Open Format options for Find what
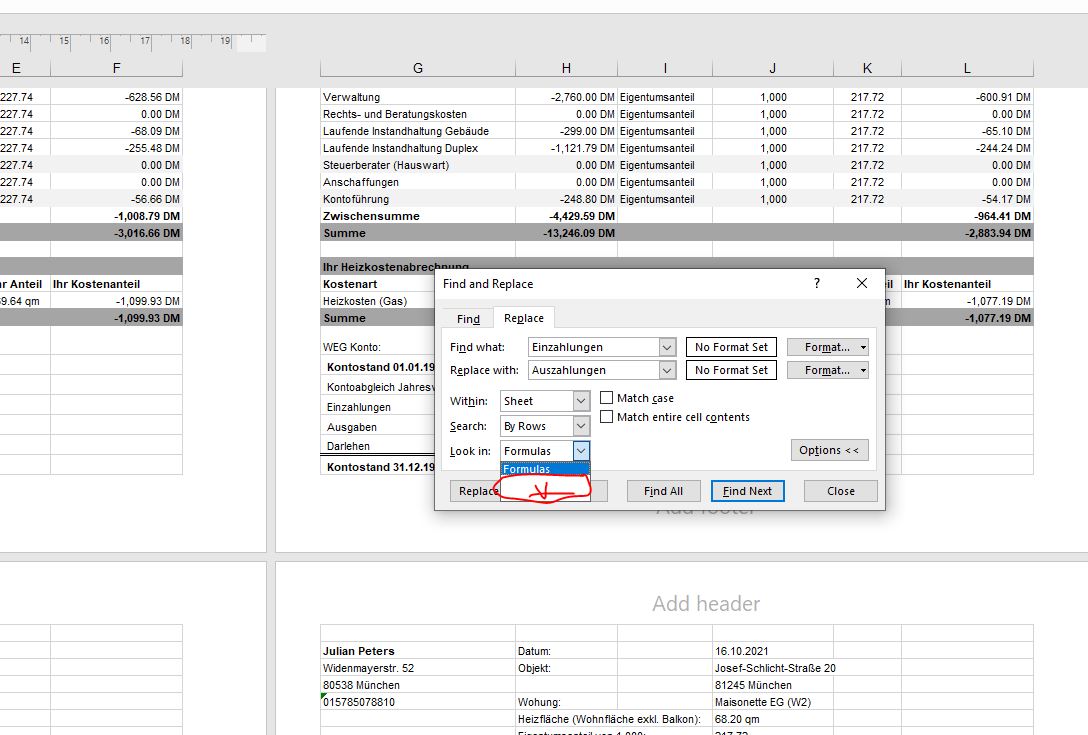 click(x=827, y=346)
